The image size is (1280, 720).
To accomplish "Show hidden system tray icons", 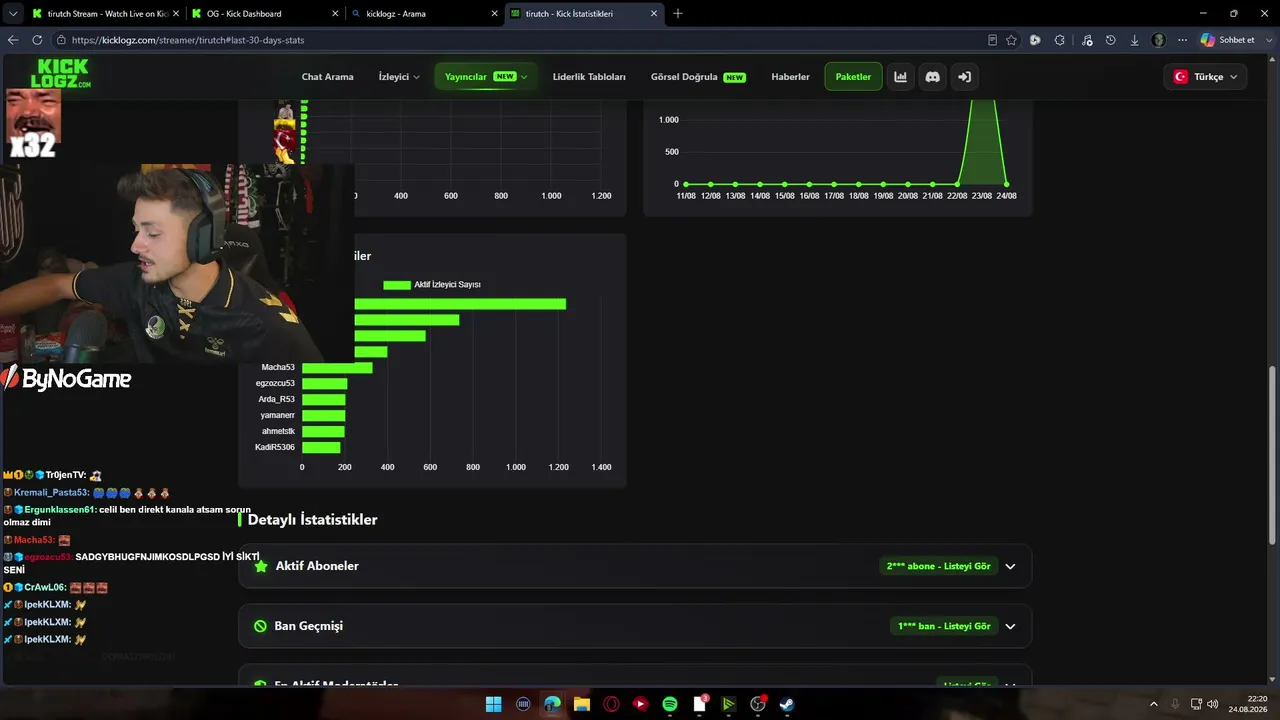I will [1154, 704].
